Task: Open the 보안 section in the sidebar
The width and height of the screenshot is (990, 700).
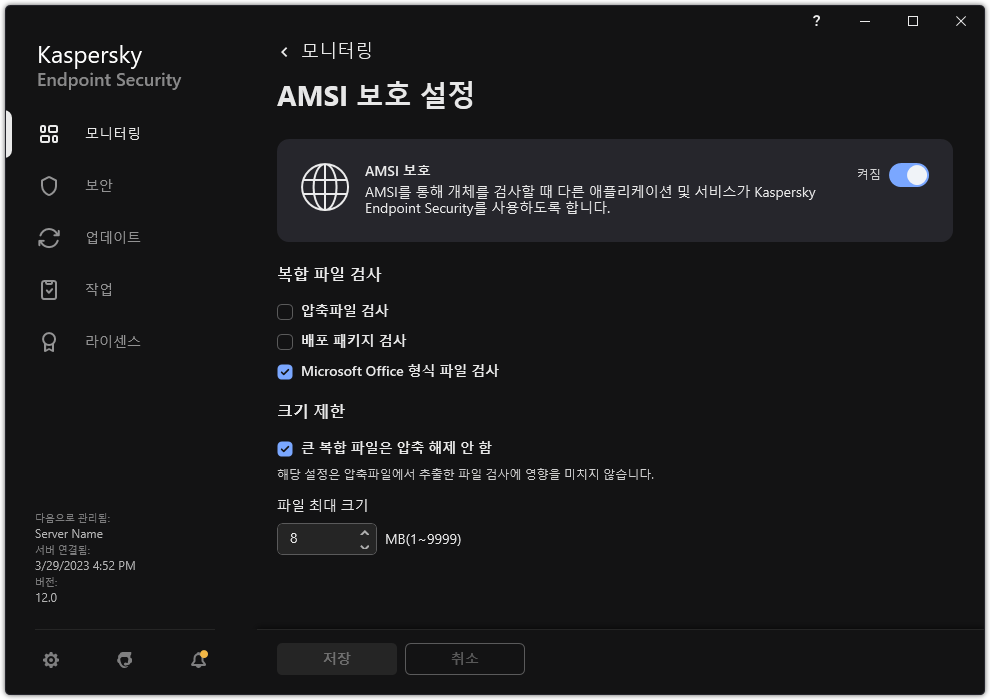Action: [47, 185]
